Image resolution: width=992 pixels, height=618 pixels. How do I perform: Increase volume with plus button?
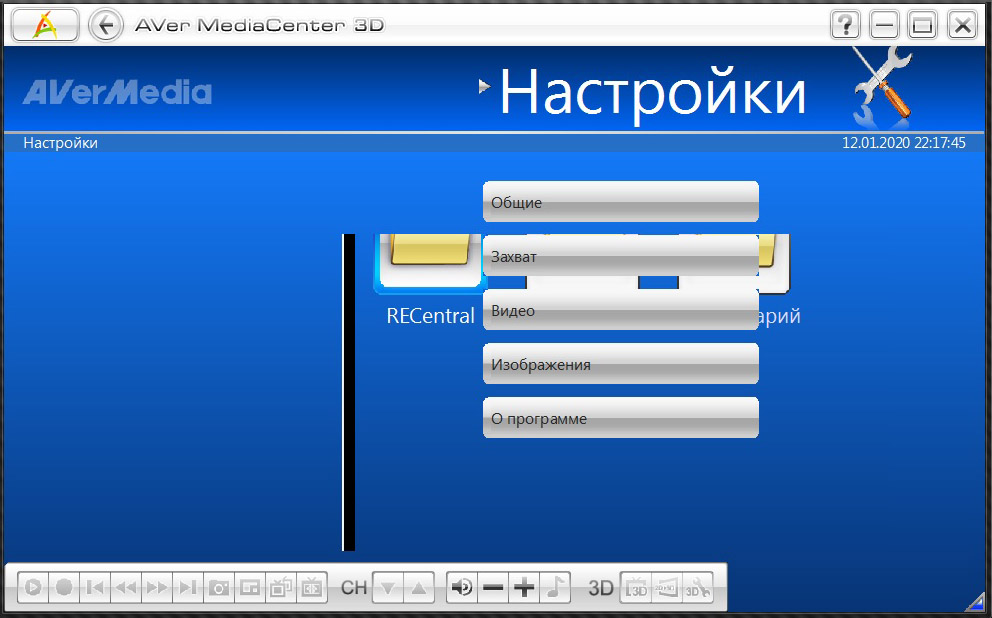pyautogui.click(x=524, y=587)
